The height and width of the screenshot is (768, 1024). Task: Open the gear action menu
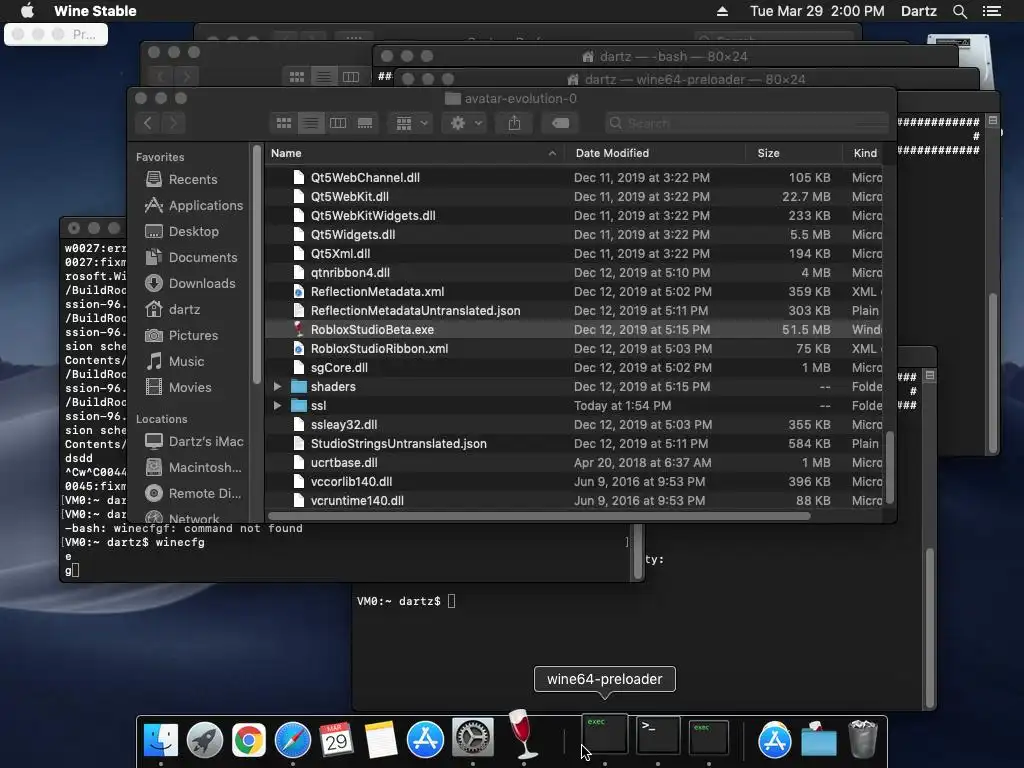pyautogui.click(x=466, y=123)
